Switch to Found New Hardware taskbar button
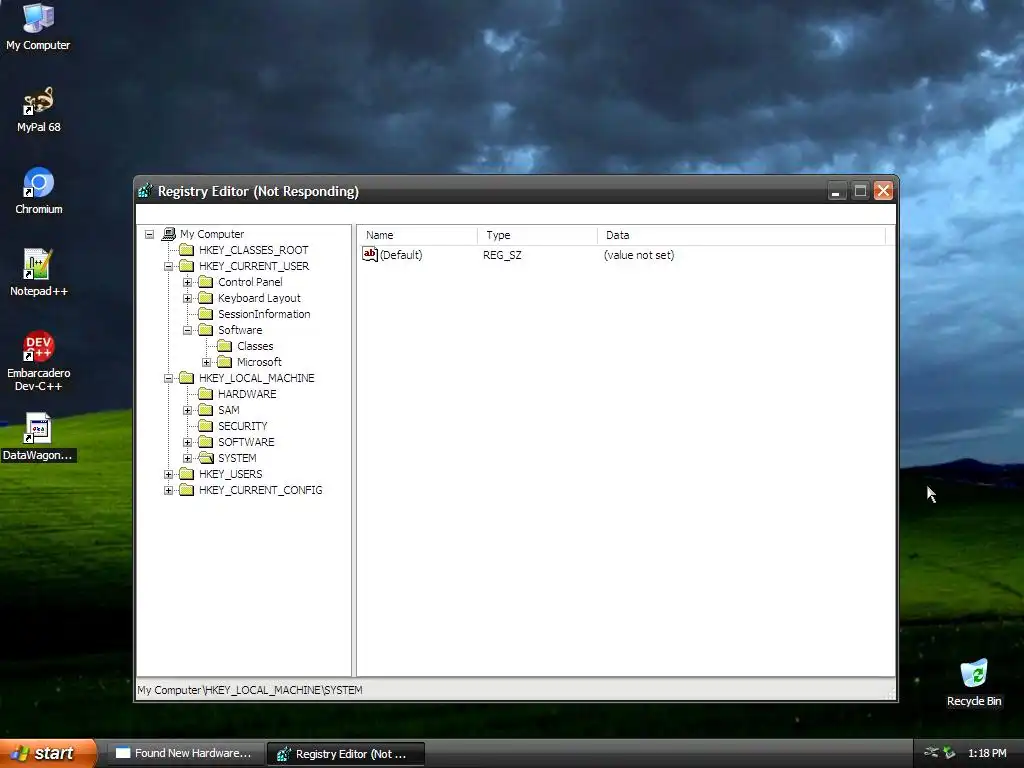Screen dimensions: 1024x768 point(185,754)
